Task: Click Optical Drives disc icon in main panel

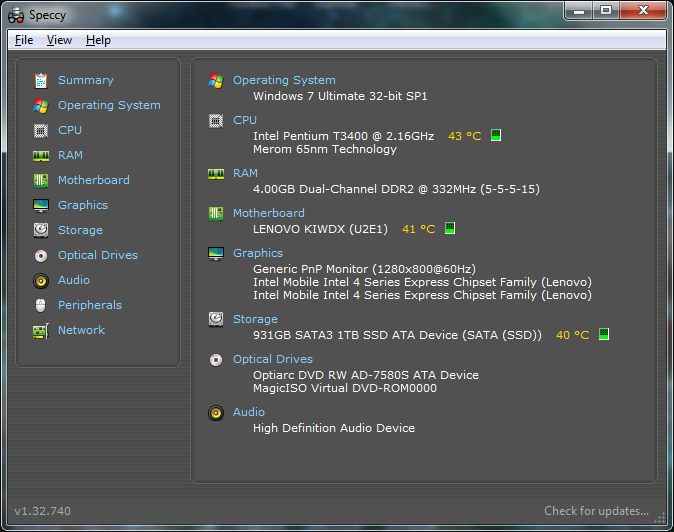Action: click(216, 360)
